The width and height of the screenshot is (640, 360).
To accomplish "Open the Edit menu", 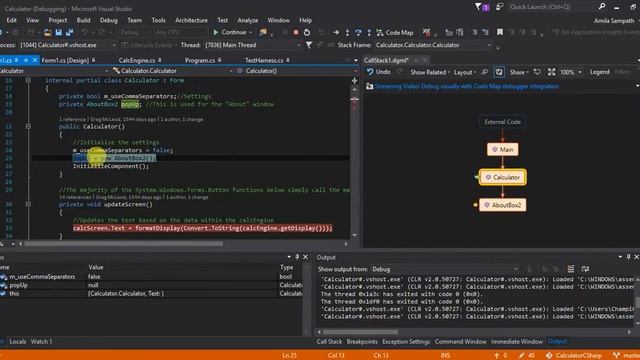I will [x=11, y=20].
